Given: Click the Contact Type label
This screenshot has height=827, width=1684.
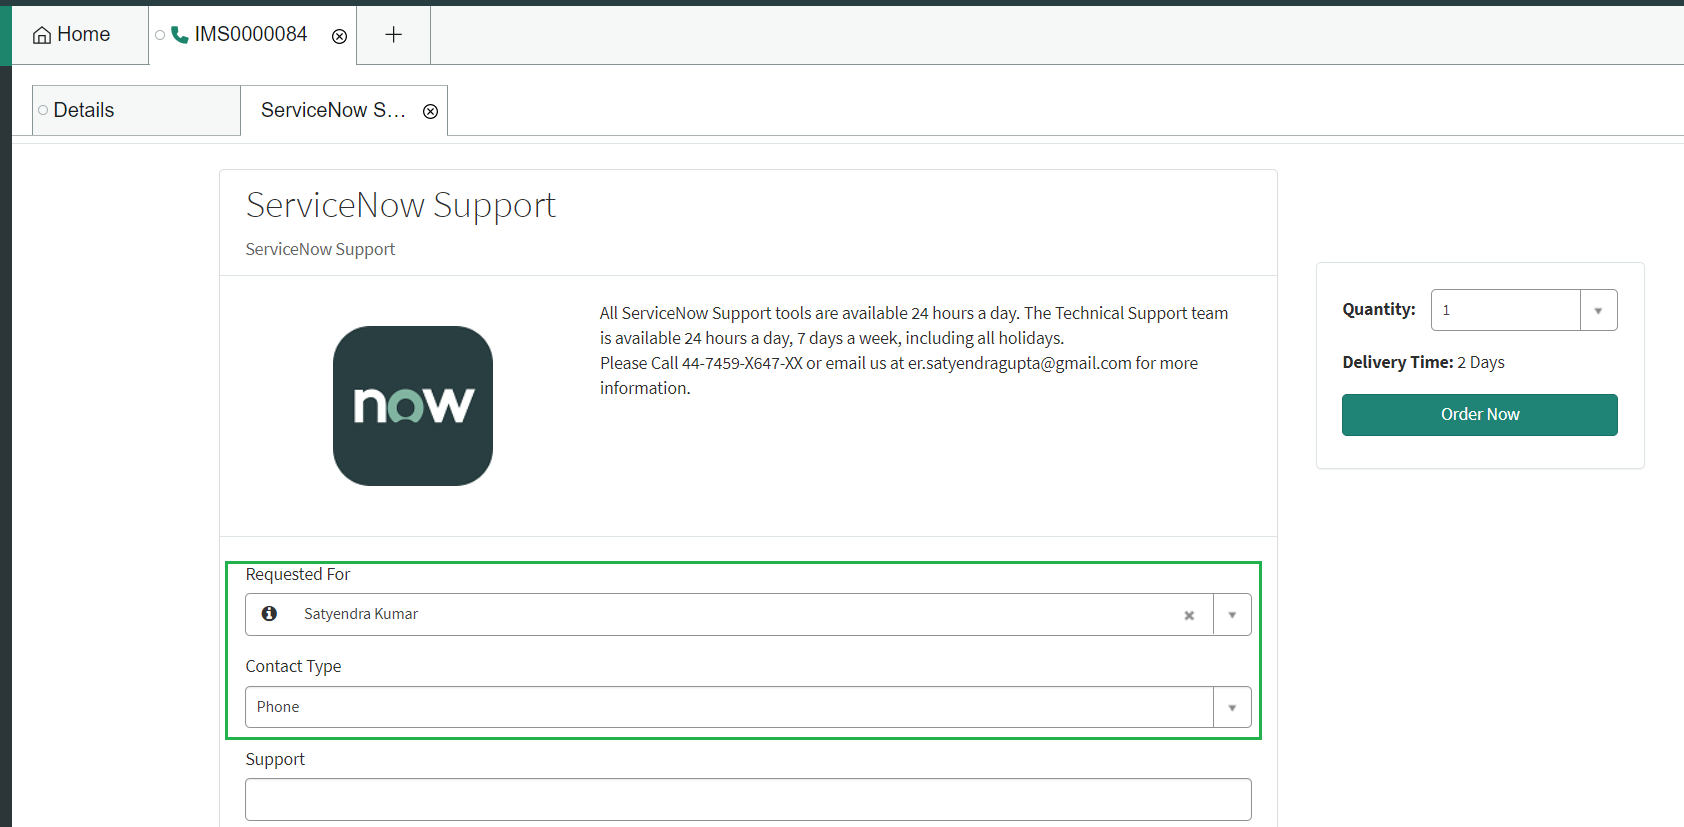Looking at the screenshot, I should pos(293,666).
